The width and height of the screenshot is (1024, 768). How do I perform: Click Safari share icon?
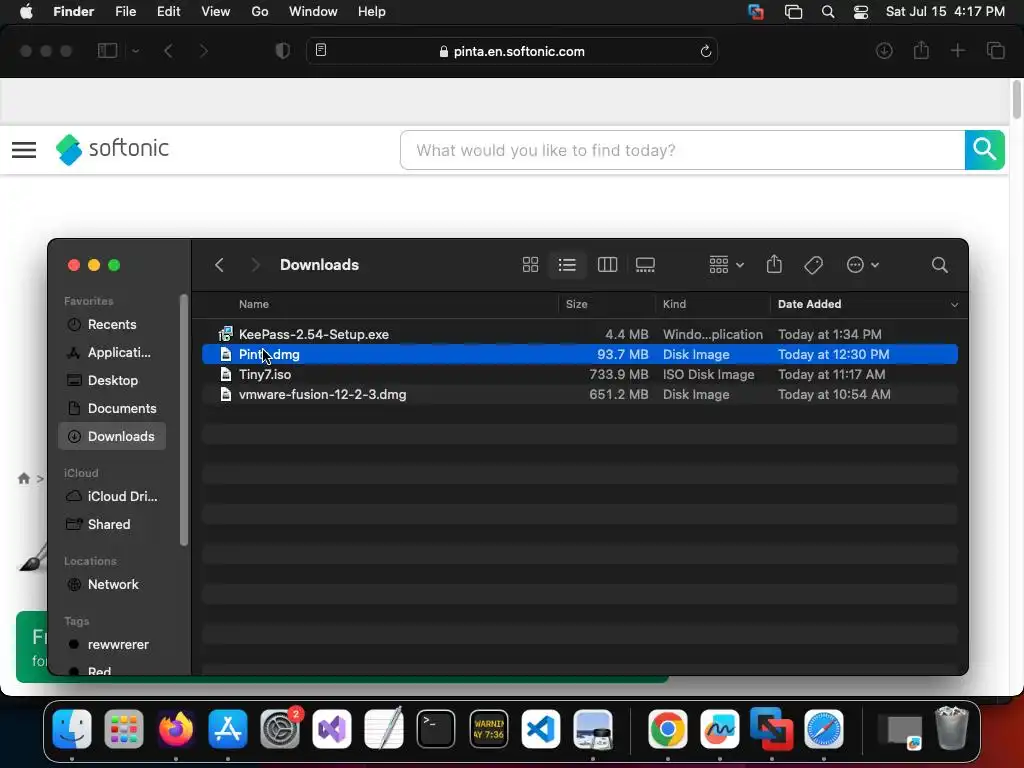pyautogui.click(x=921, y=50)
